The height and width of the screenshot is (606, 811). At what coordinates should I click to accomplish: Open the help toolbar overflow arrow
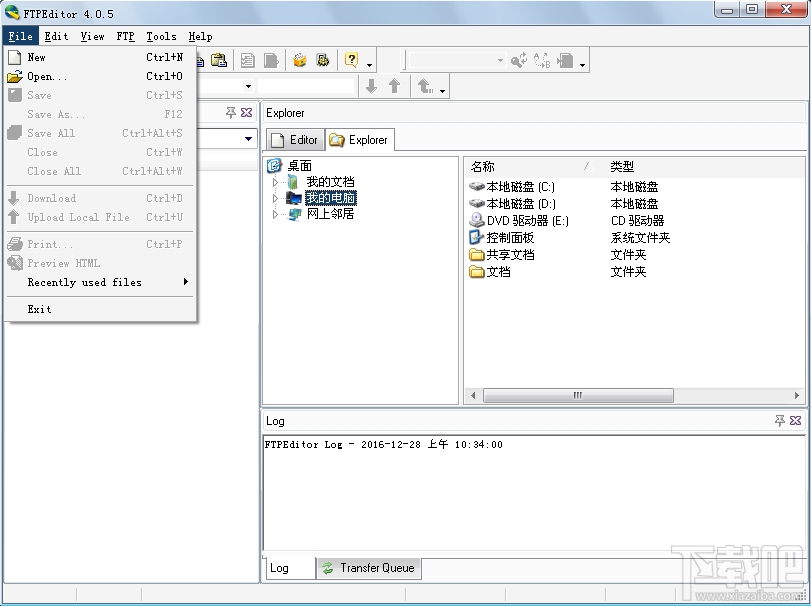click(369, 65)
